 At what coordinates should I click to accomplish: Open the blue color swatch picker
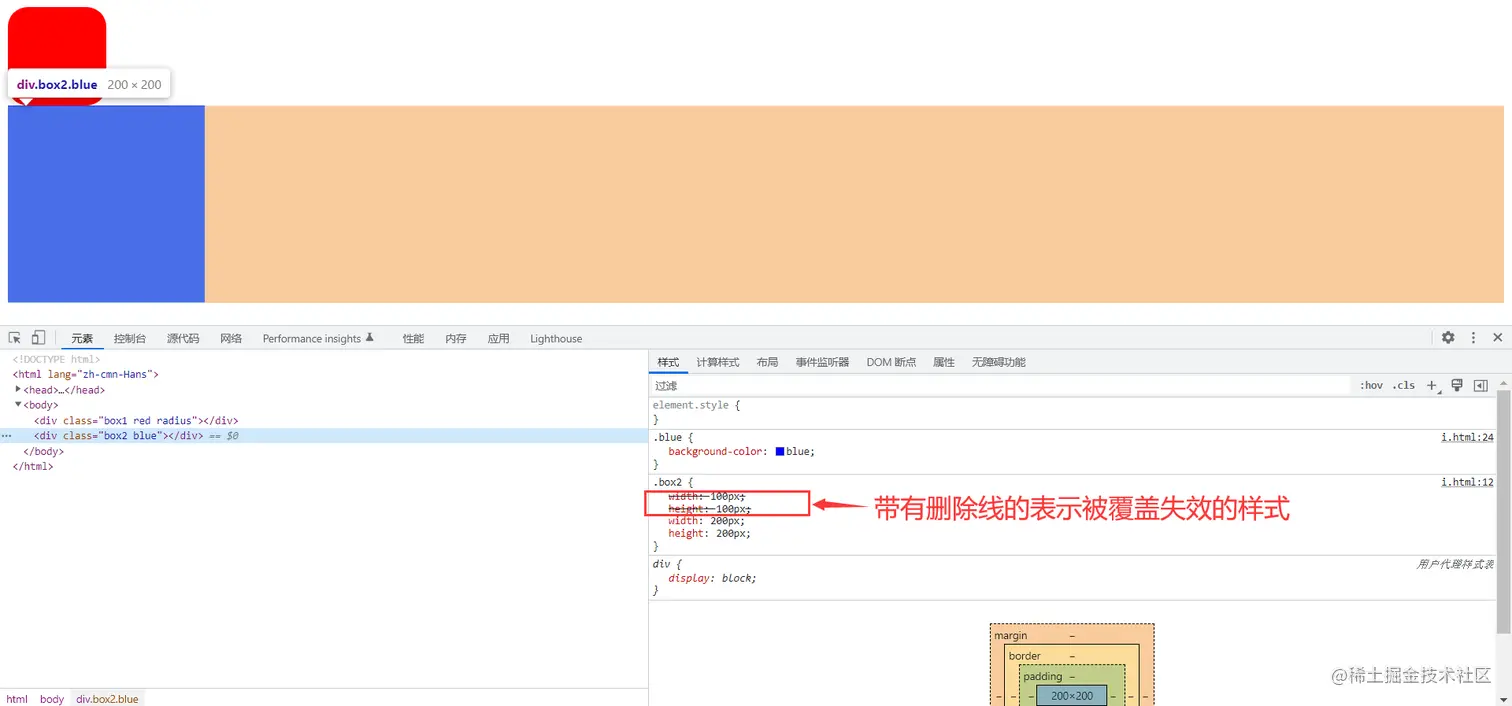[x=780, y=452]
